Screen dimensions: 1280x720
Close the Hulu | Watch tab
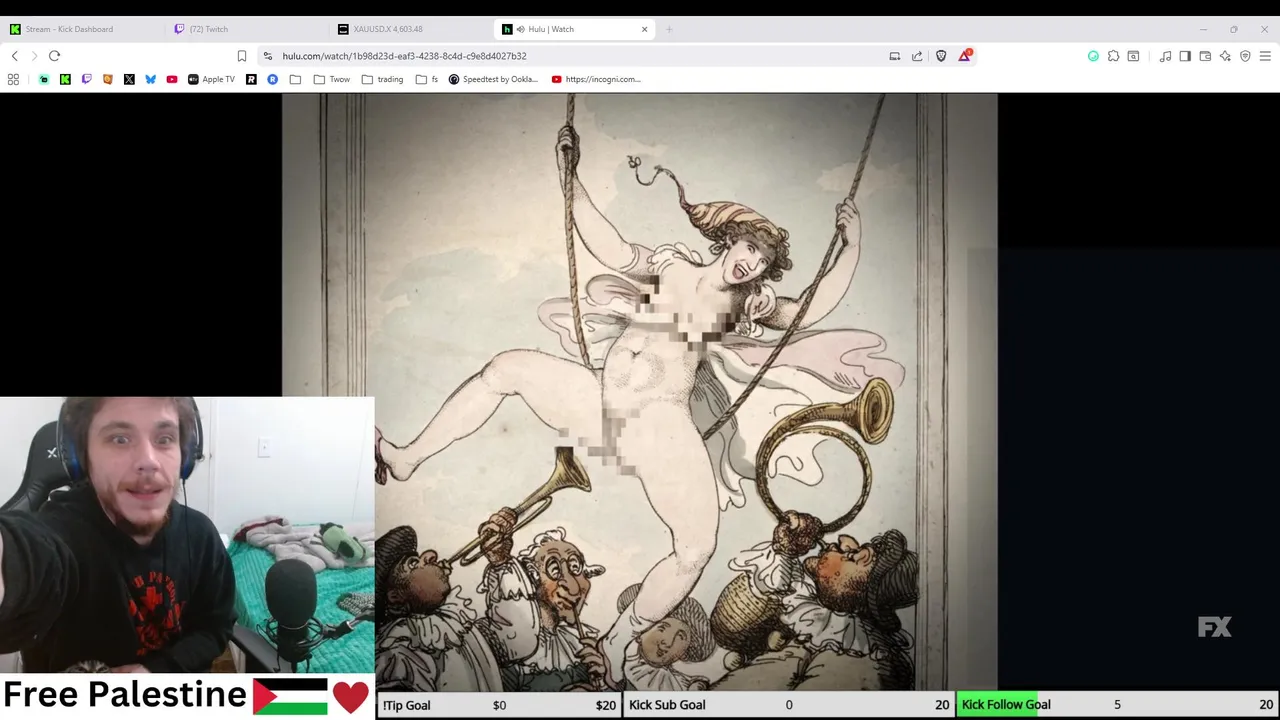click(x=644, y=29)
